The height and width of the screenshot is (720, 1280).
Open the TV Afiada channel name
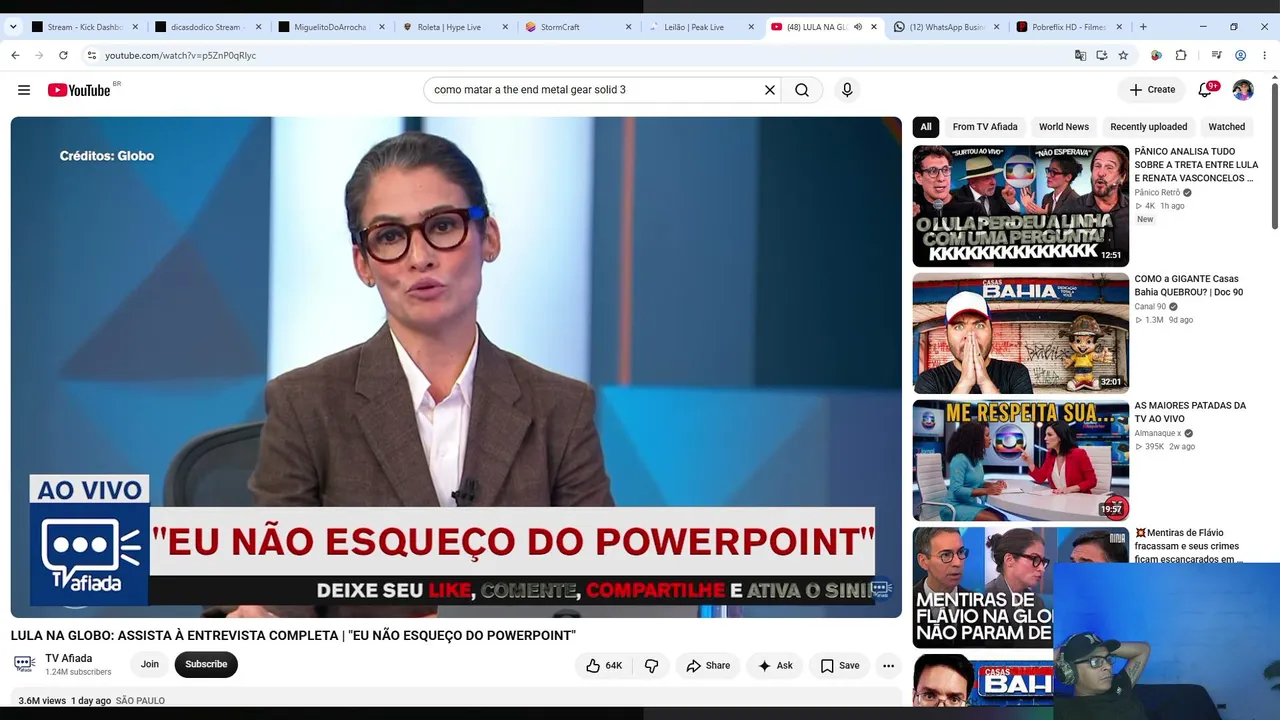tap(69, 658)
